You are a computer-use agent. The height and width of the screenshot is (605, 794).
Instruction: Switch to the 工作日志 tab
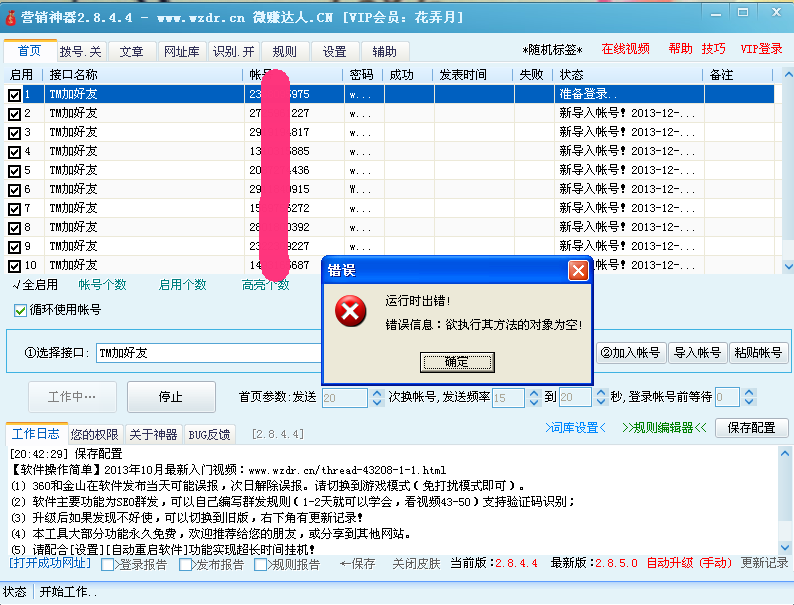(x=36, y=434)
